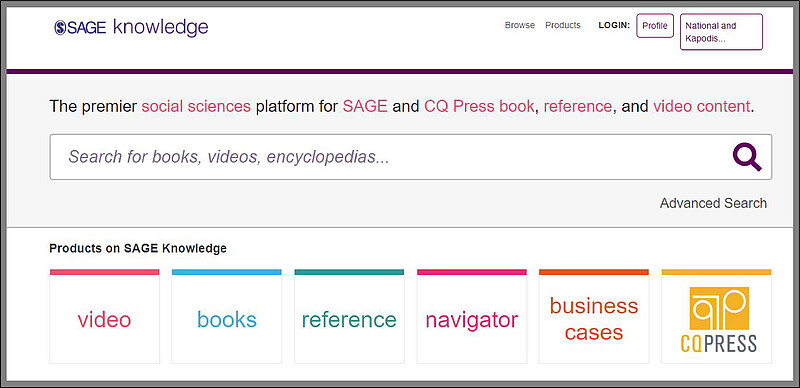The image size is (800, 388).
Task: Follow the 'CQ Press book' link
Action: pos(479,107)
